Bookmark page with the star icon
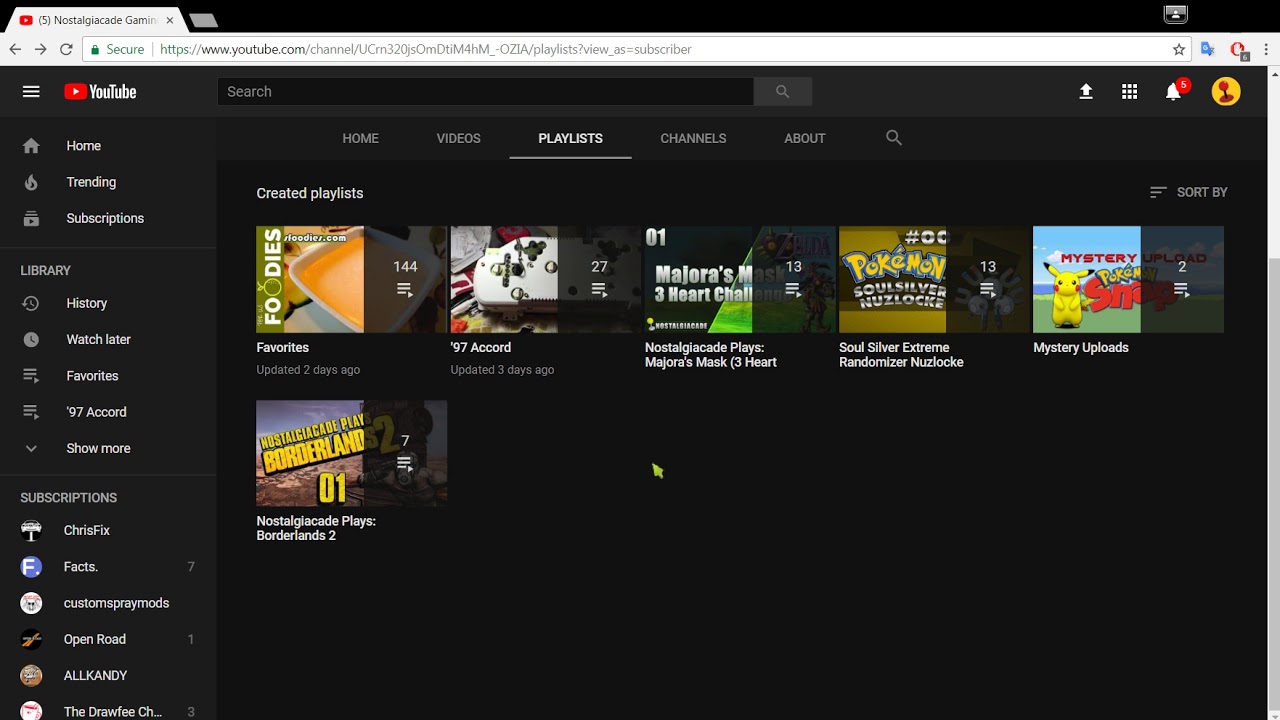1280x720 pixels. pyautogui.click(x=1179, y=49)
